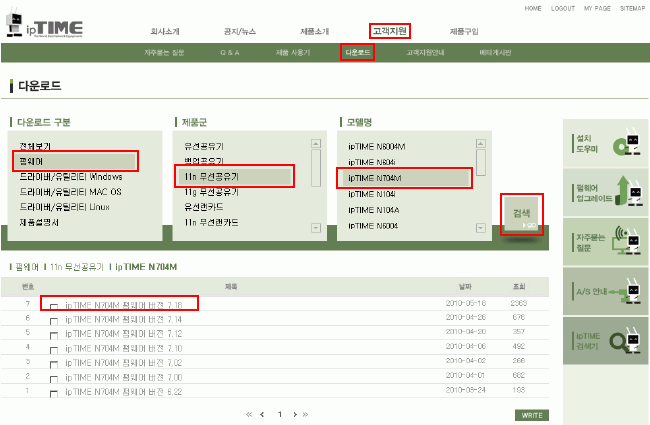Click the 제목 column header
650x425 pixels.
pos(231,287)
